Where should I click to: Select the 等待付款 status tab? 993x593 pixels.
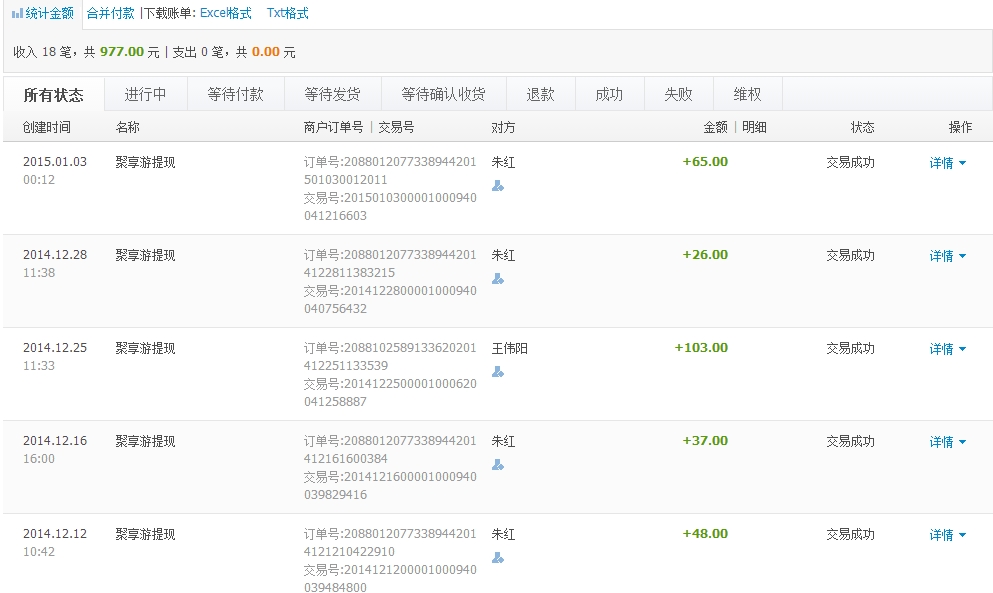(x=235, y=94)
